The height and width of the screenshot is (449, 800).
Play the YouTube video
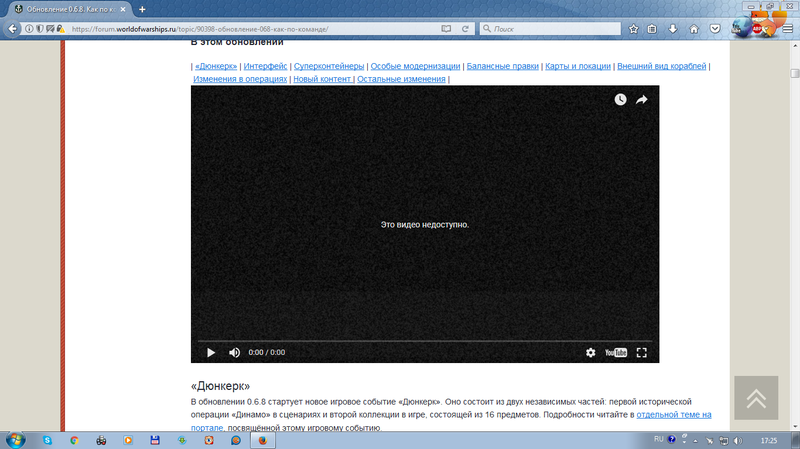point(211,353)
